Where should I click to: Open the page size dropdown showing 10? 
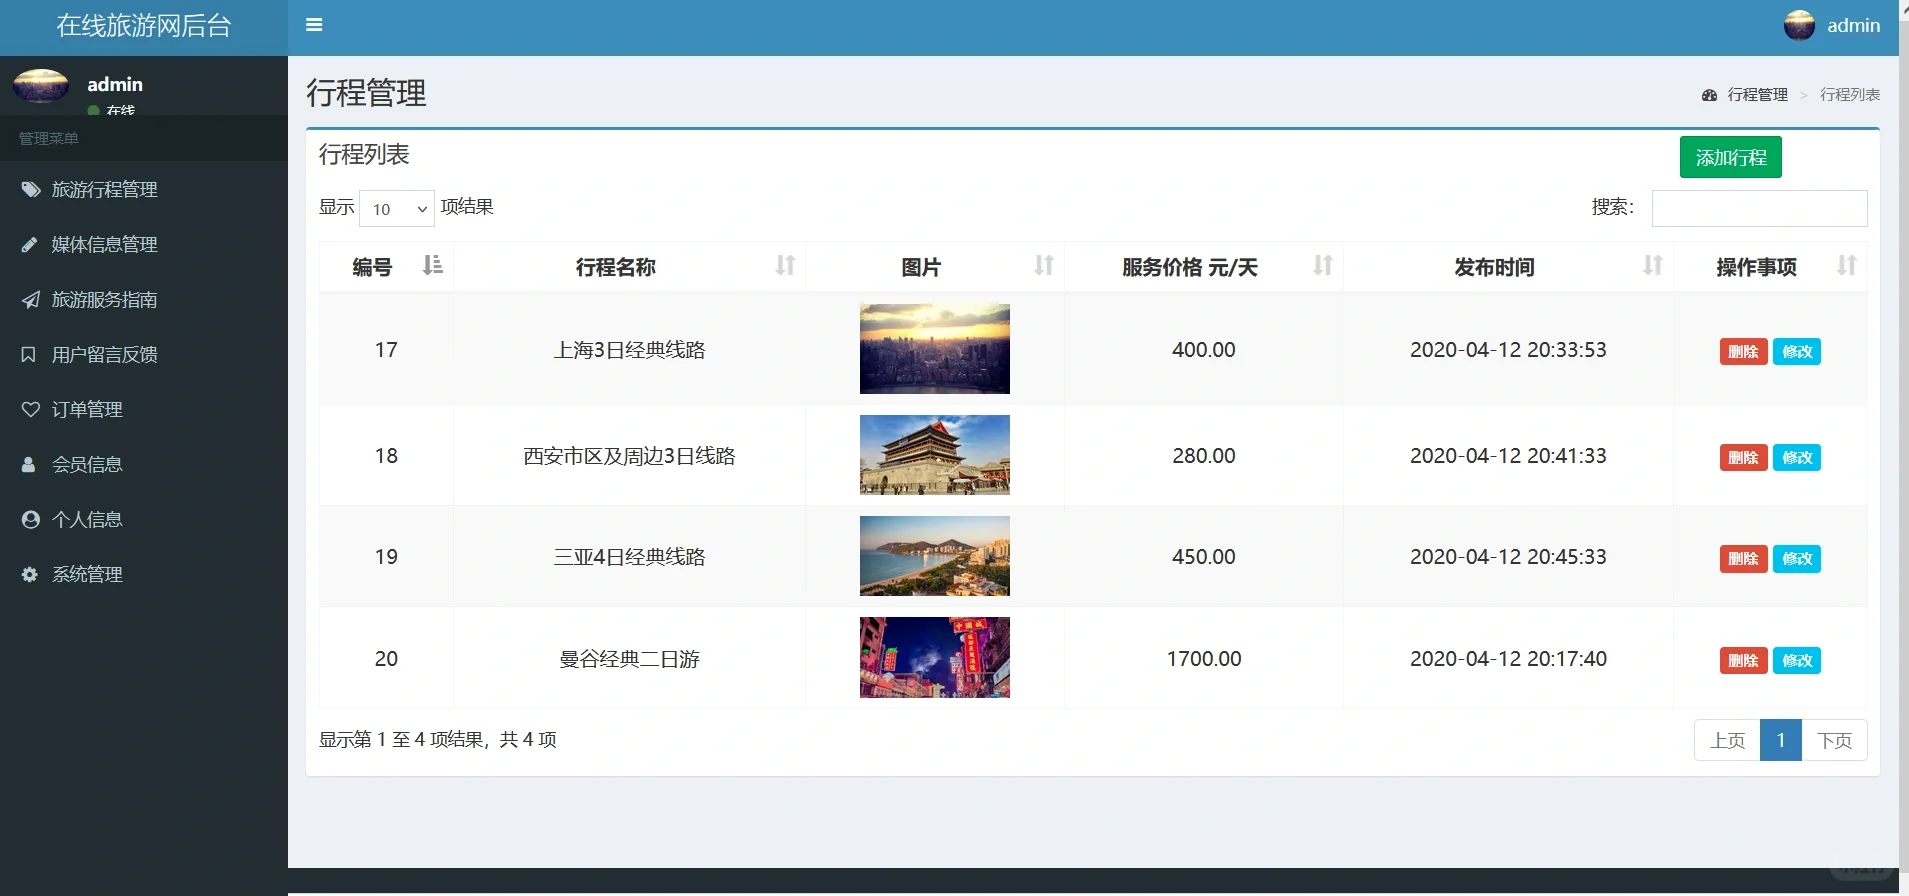[397, 208]
